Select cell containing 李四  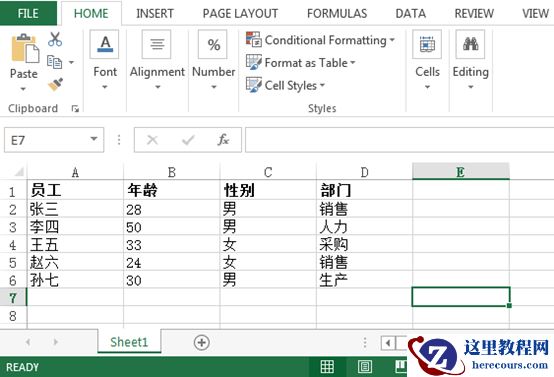pyautogui.click(x=75, y=227)
